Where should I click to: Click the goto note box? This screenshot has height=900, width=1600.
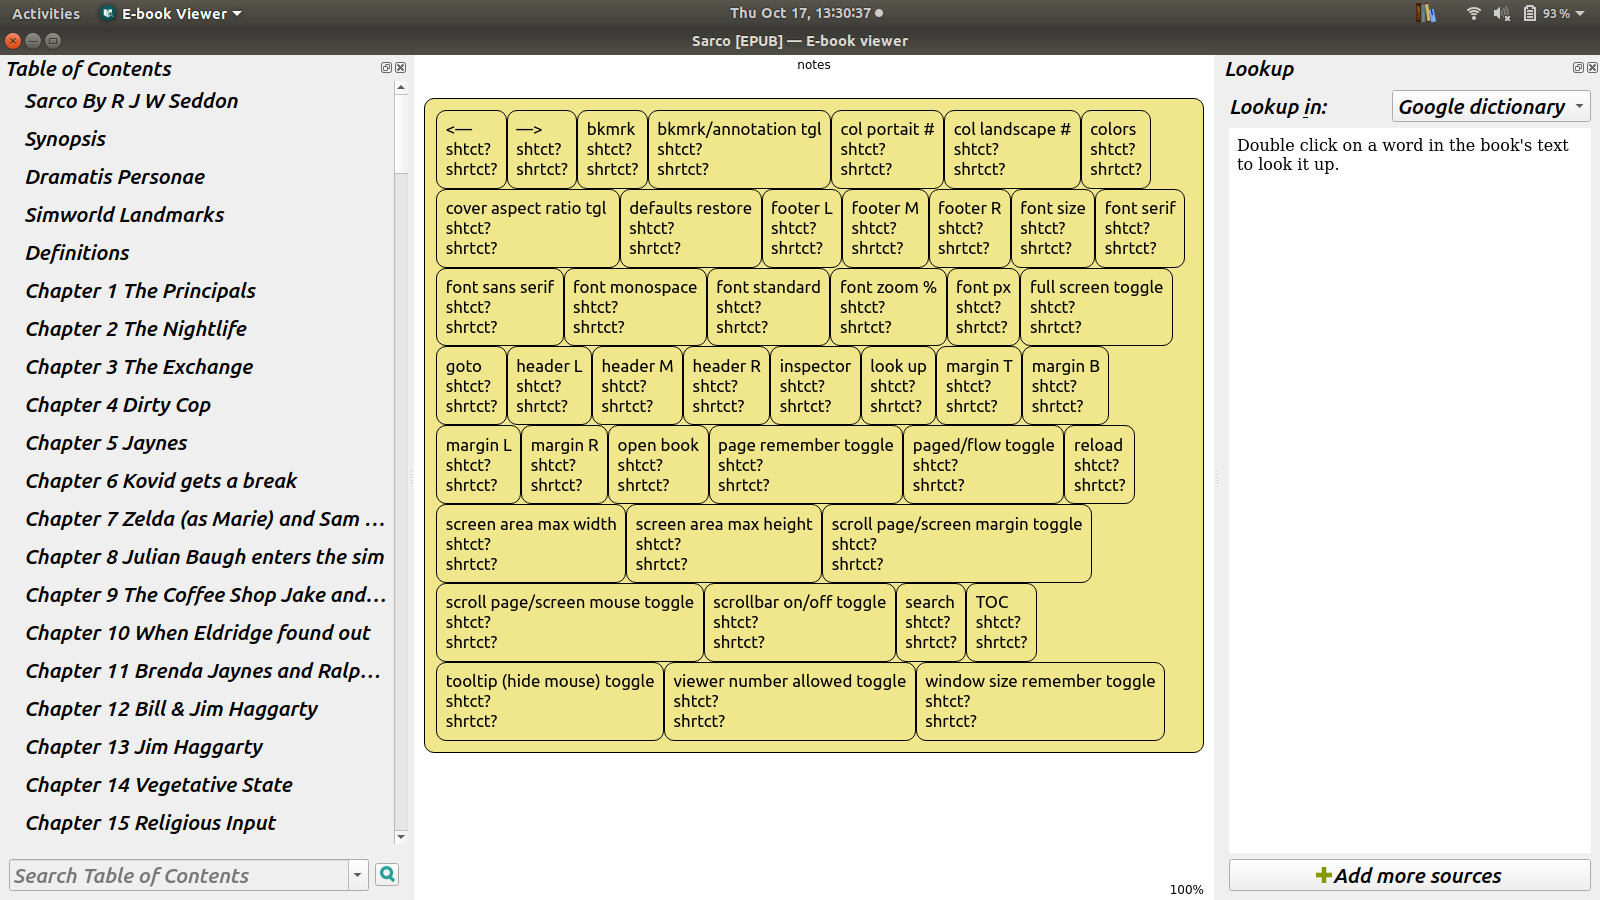tap(471, 386)
